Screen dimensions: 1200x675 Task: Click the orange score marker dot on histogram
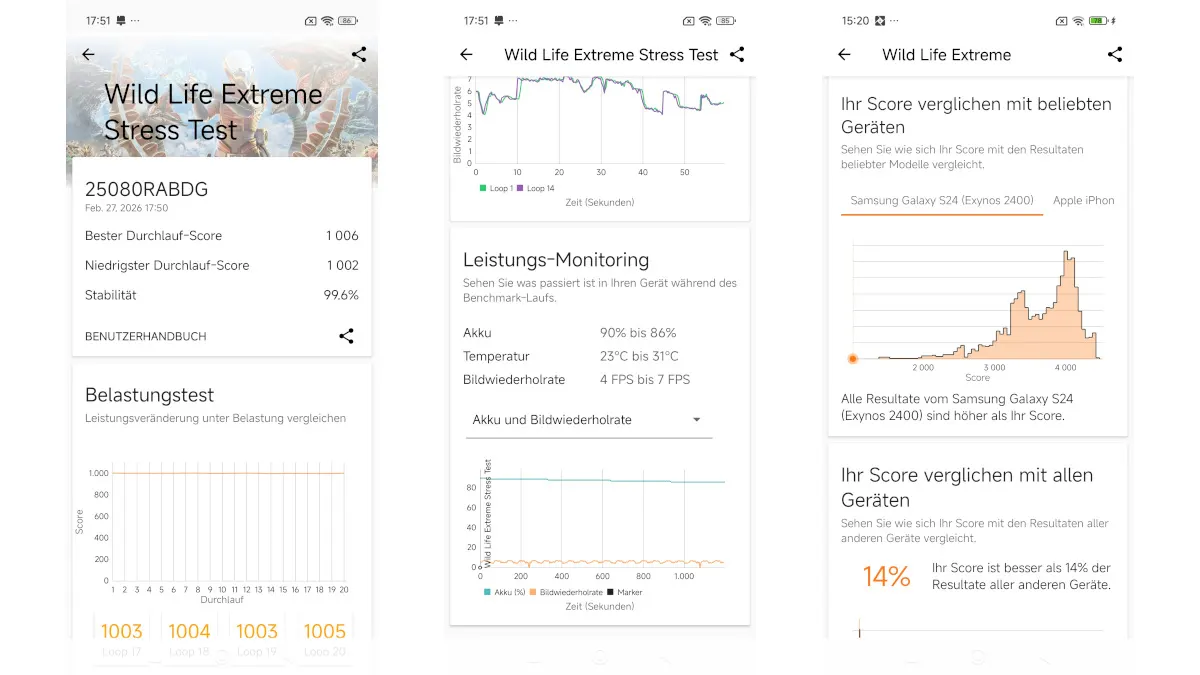853,358
